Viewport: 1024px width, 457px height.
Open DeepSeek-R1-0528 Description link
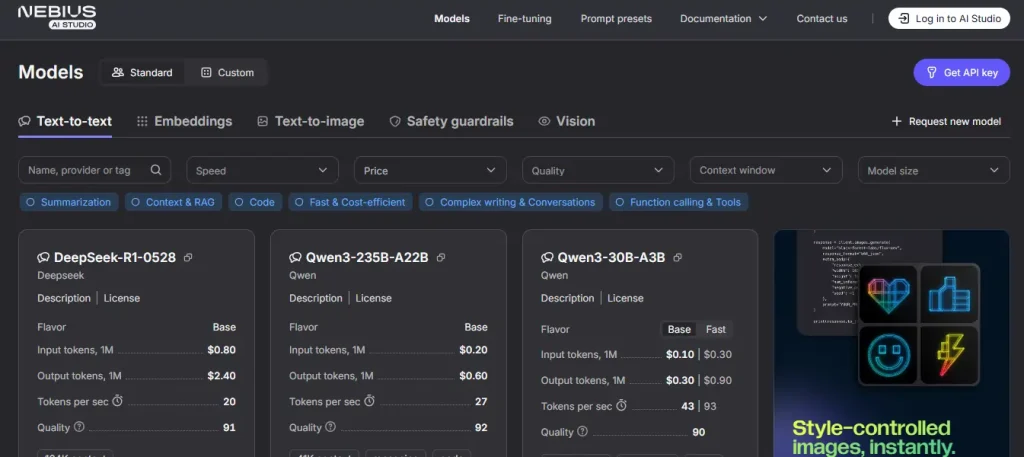[x=64, y=298]
